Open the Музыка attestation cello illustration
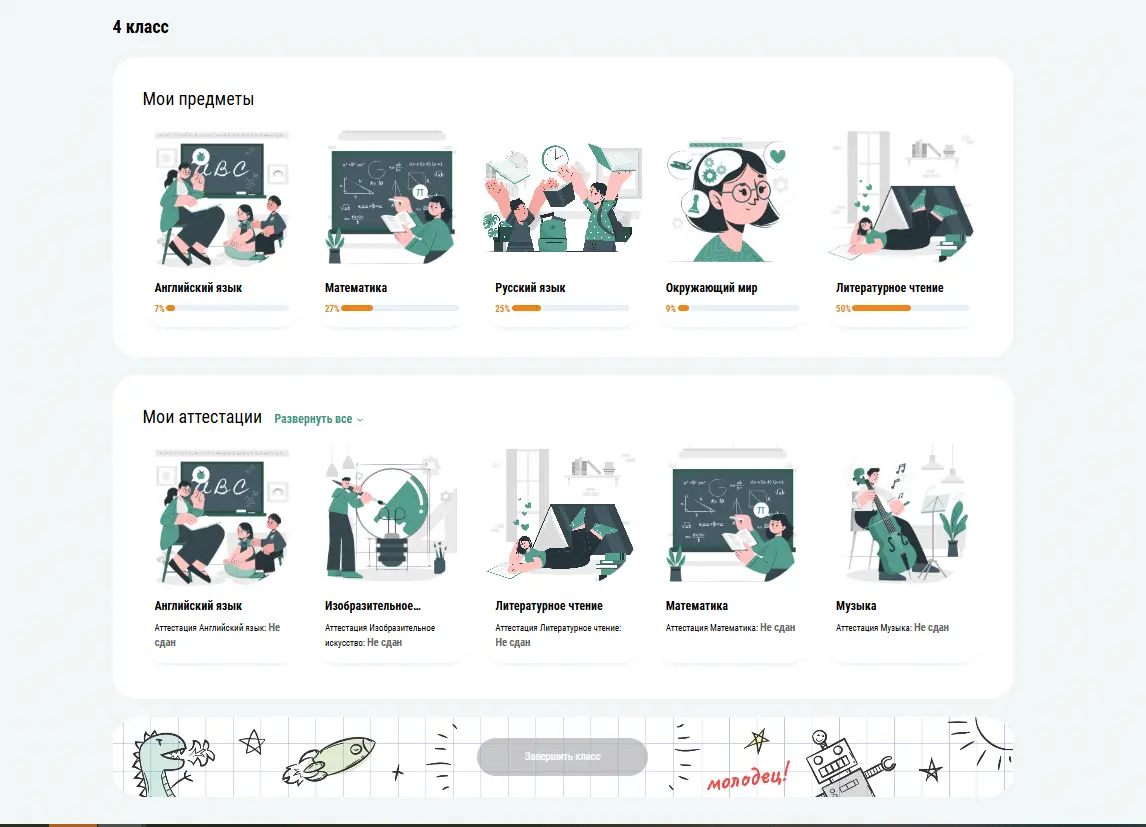The width and height of the screenshot is (1146, 827). (x=903, y=517)
